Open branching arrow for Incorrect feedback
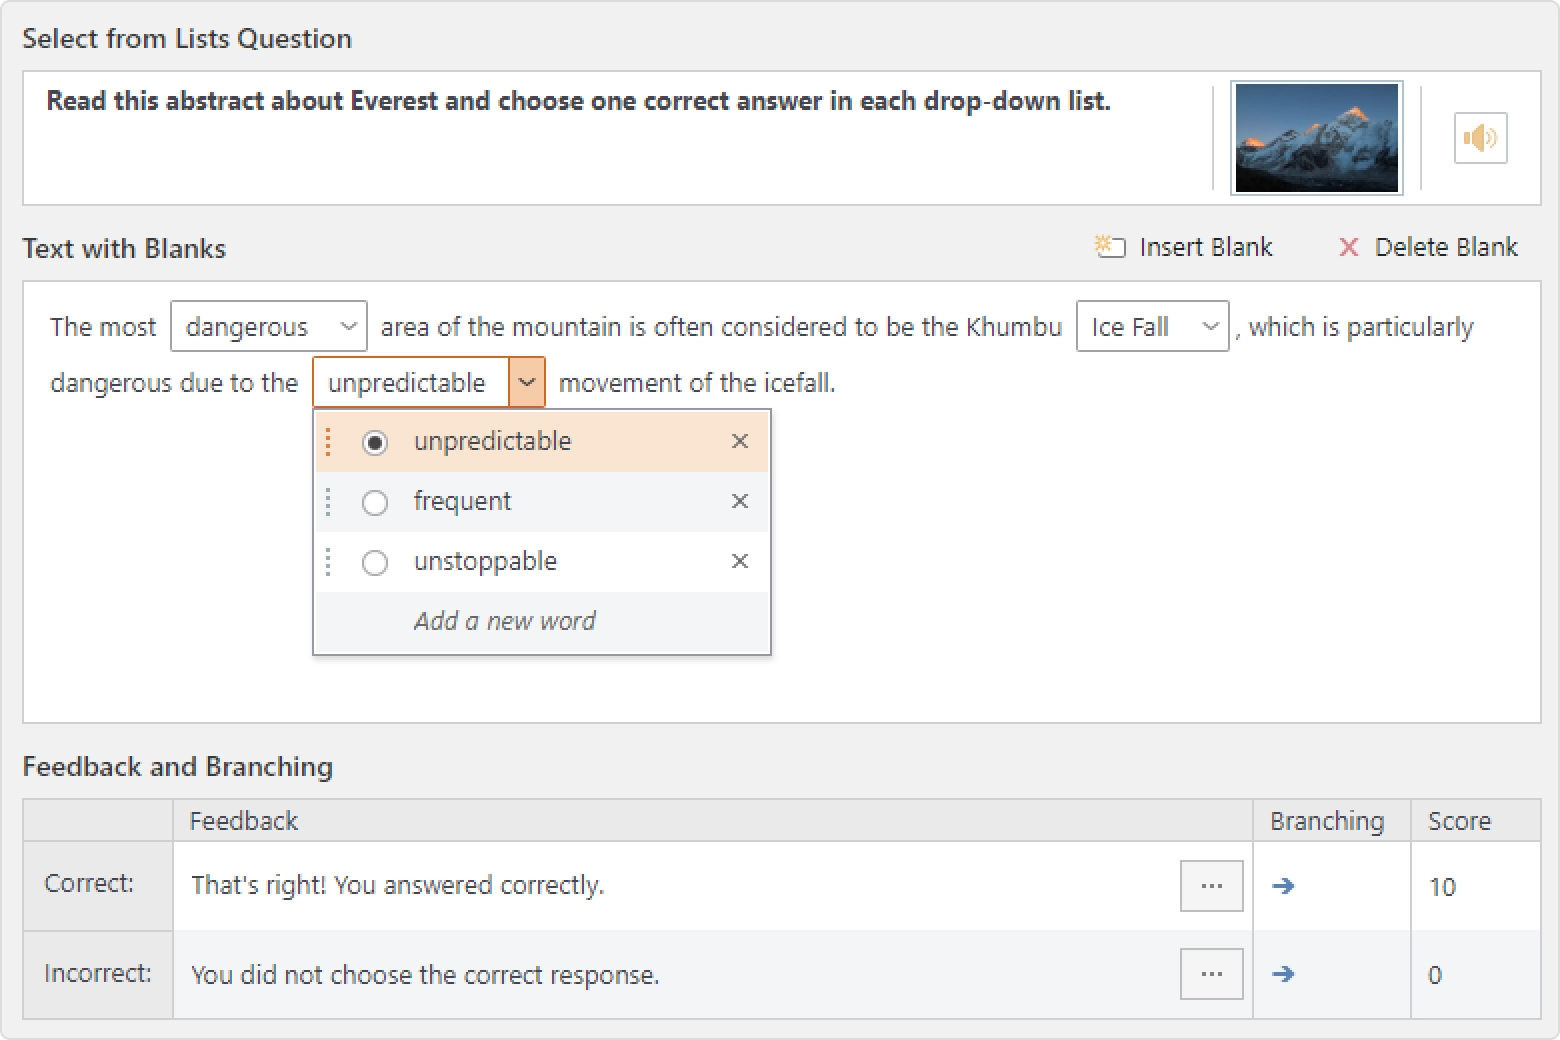Screen dimensions: 1560x1040 (x=1283, y=973)
